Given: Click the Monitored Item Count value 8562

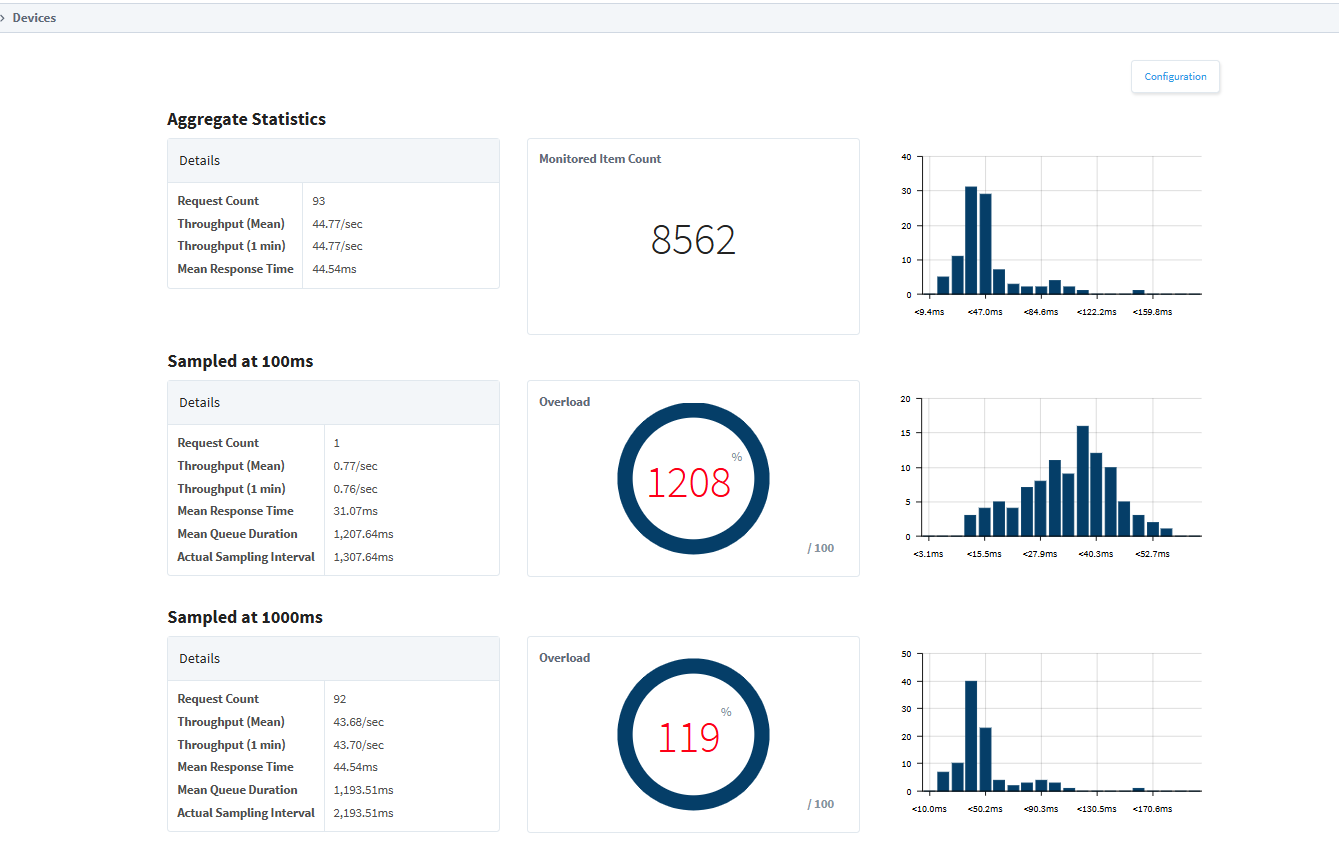Looking at the screenshot, I should click(x=693, y=240).
